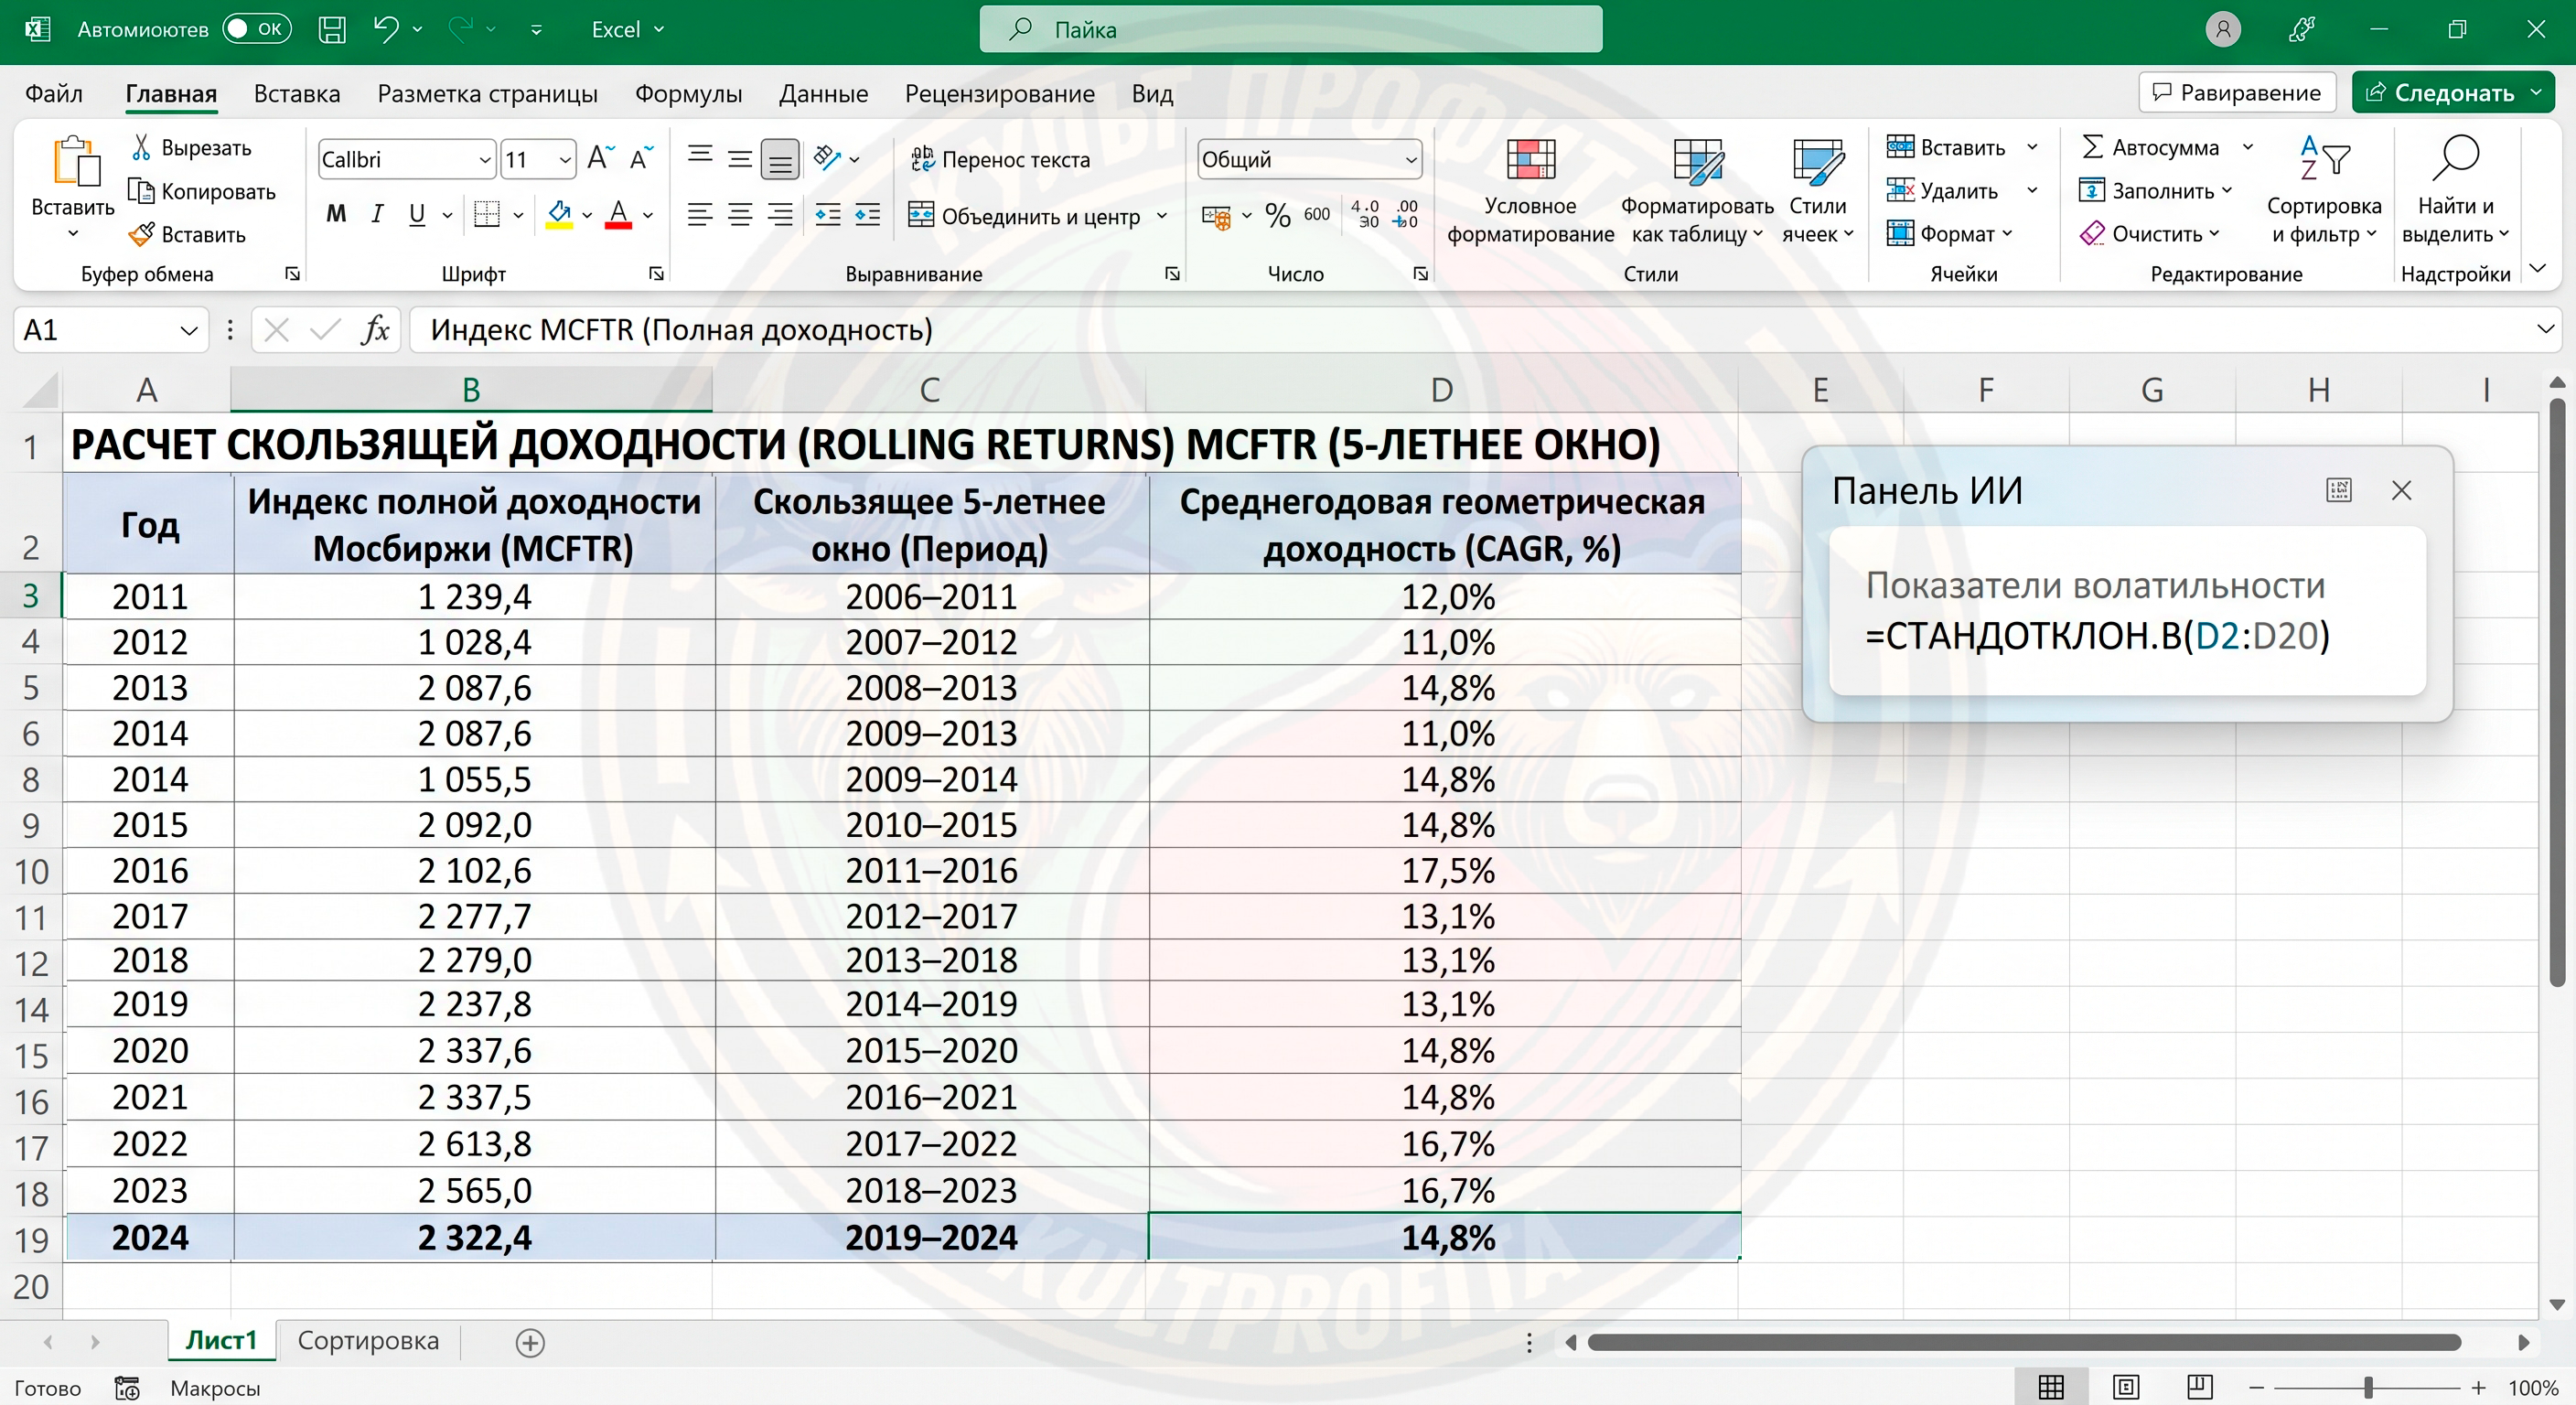The height and width of the screenshot is (1405, 2576).
Task: Toggle Italic formatting
Action: pos(377,214)
